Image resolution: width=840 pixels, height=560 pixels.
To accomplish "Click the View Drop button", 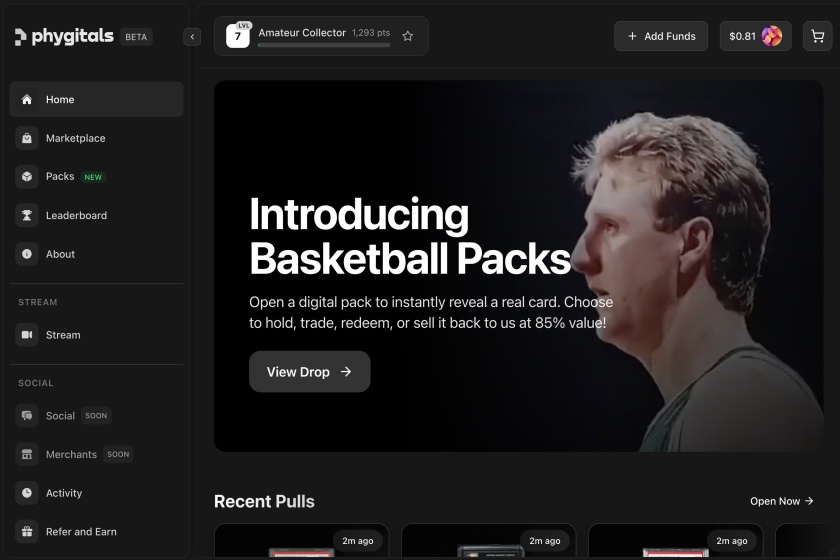I will coord(309,372).
